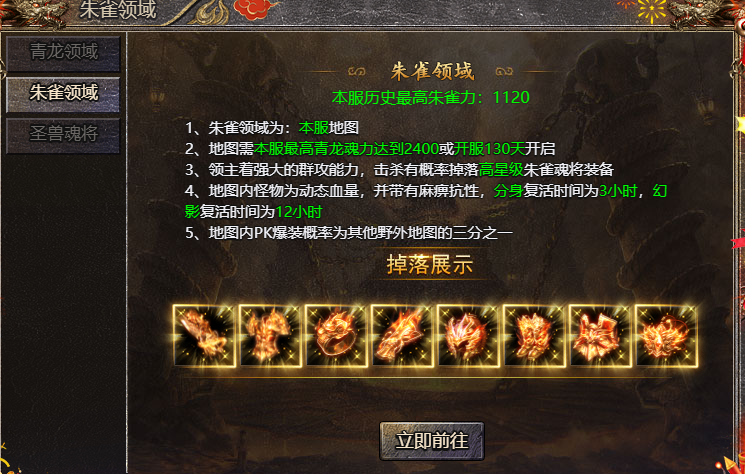
Task: Click the flame armor chestpiece drop icon
Action: click(x=270, y=336)
